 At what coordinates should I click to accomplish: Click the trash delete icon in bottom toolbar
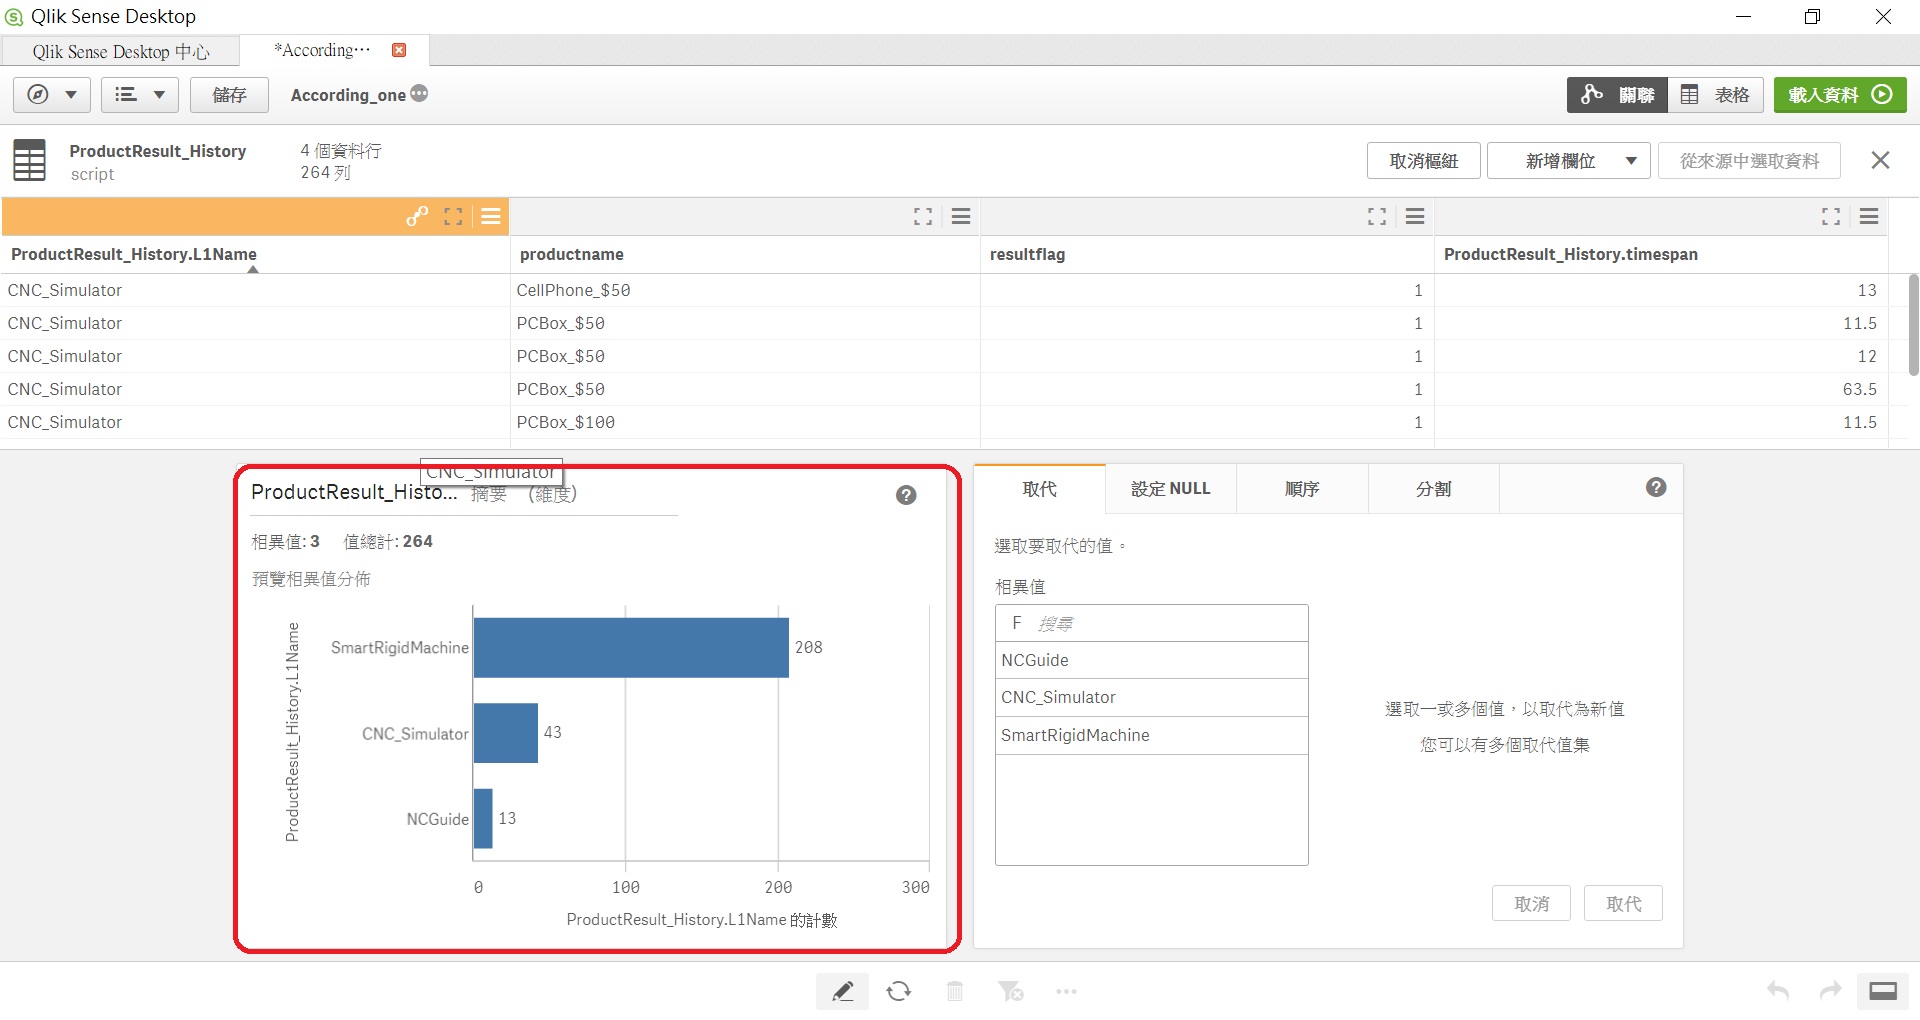coord(955,991)
